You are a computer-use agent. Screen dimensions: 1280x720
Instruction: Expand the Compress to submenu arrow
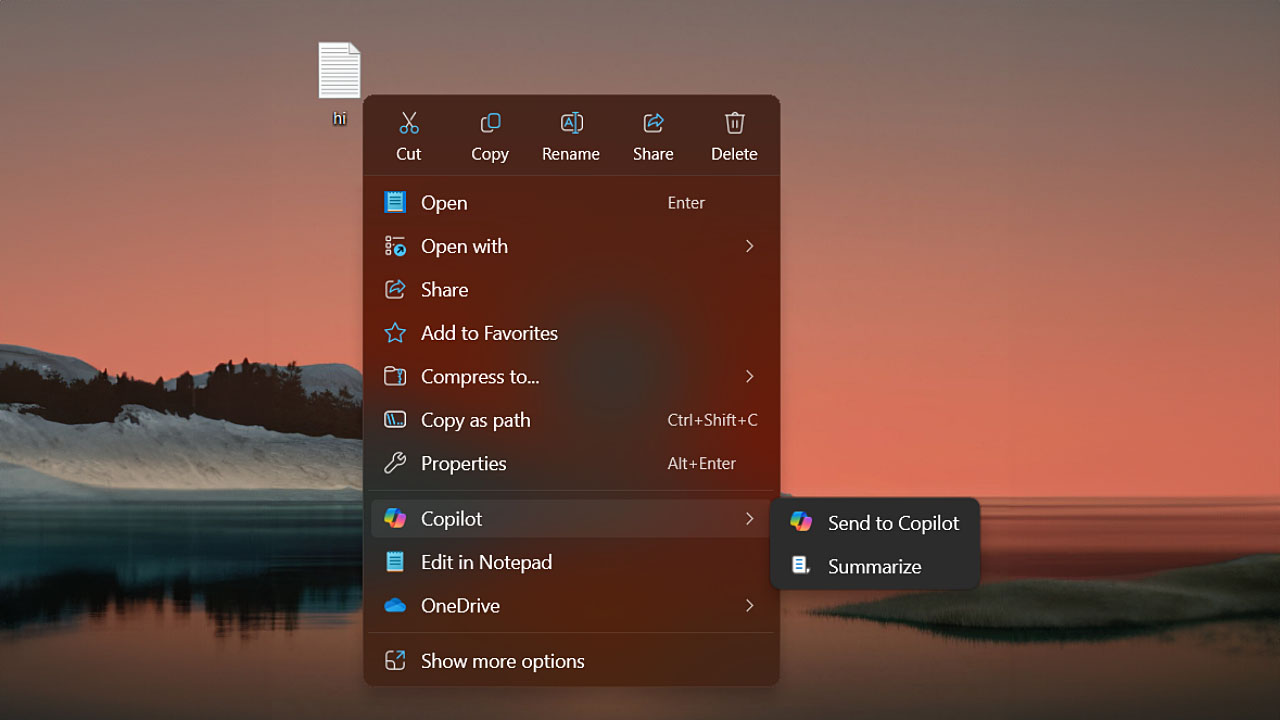(x=749, y=376)
